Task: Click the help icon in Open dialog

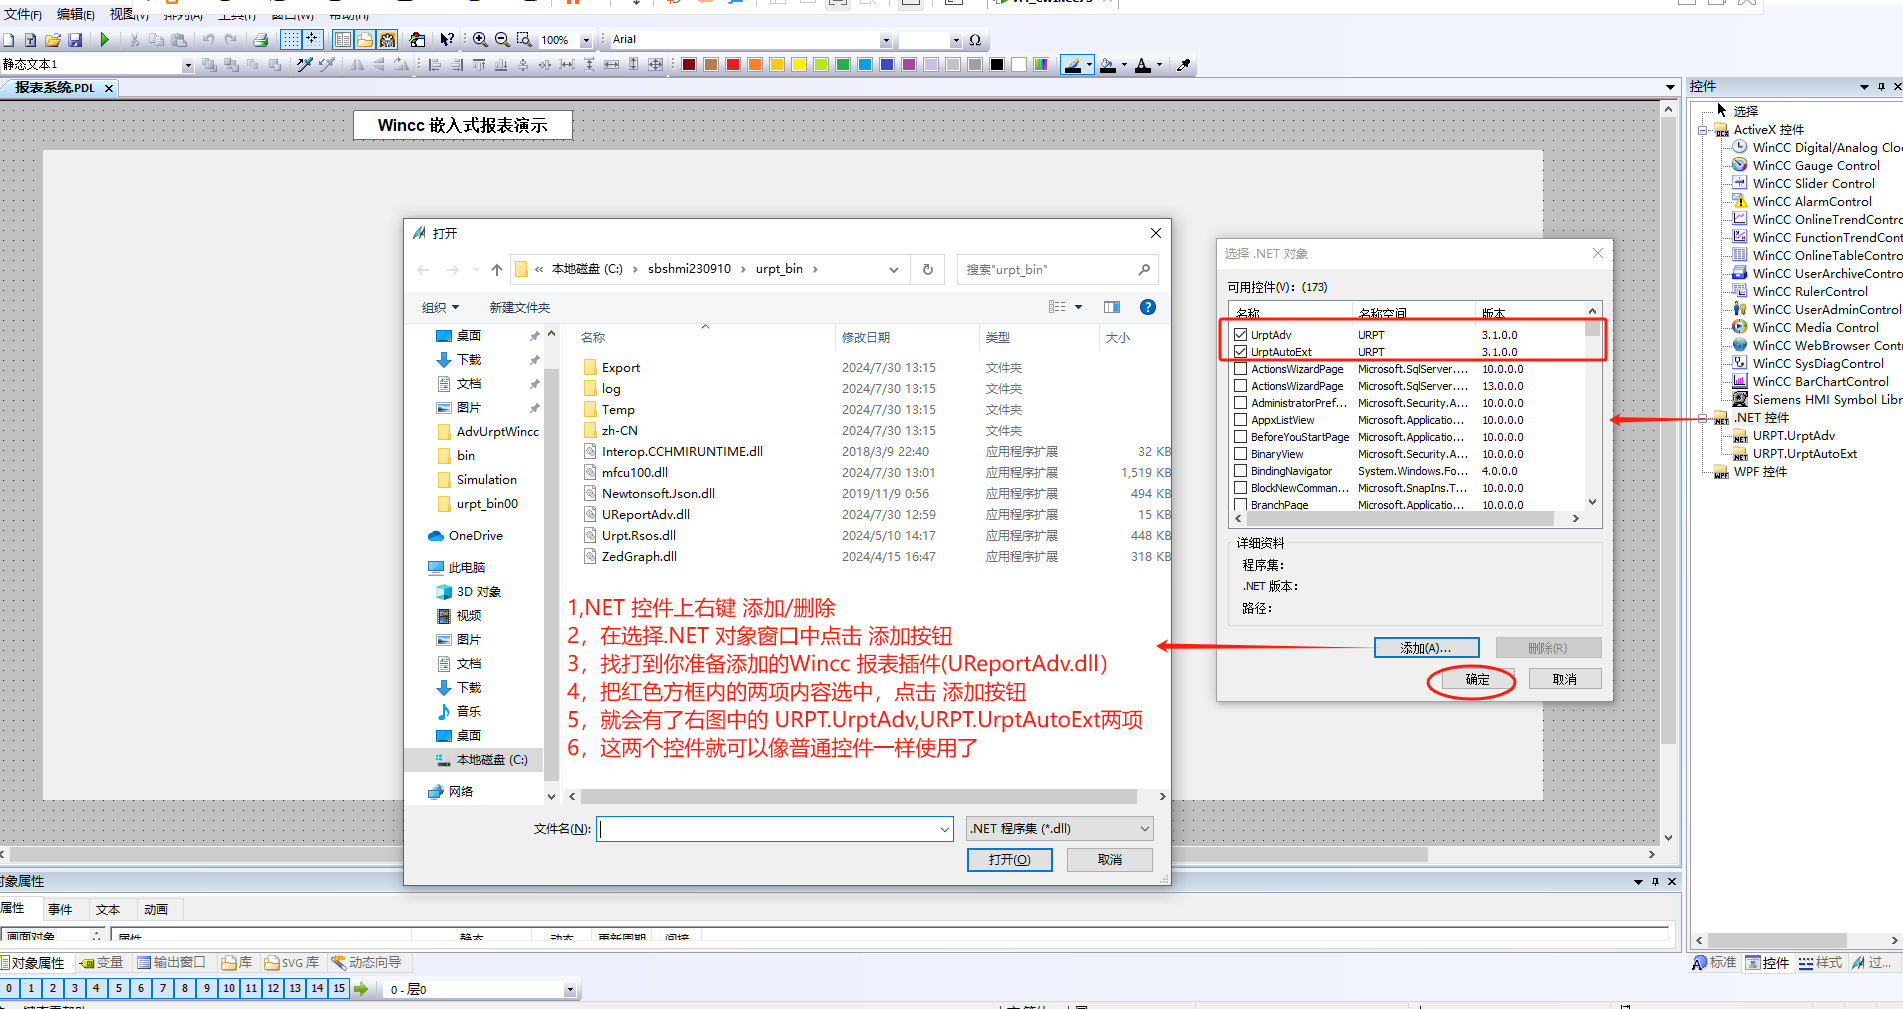Action: pos(1148,307)
